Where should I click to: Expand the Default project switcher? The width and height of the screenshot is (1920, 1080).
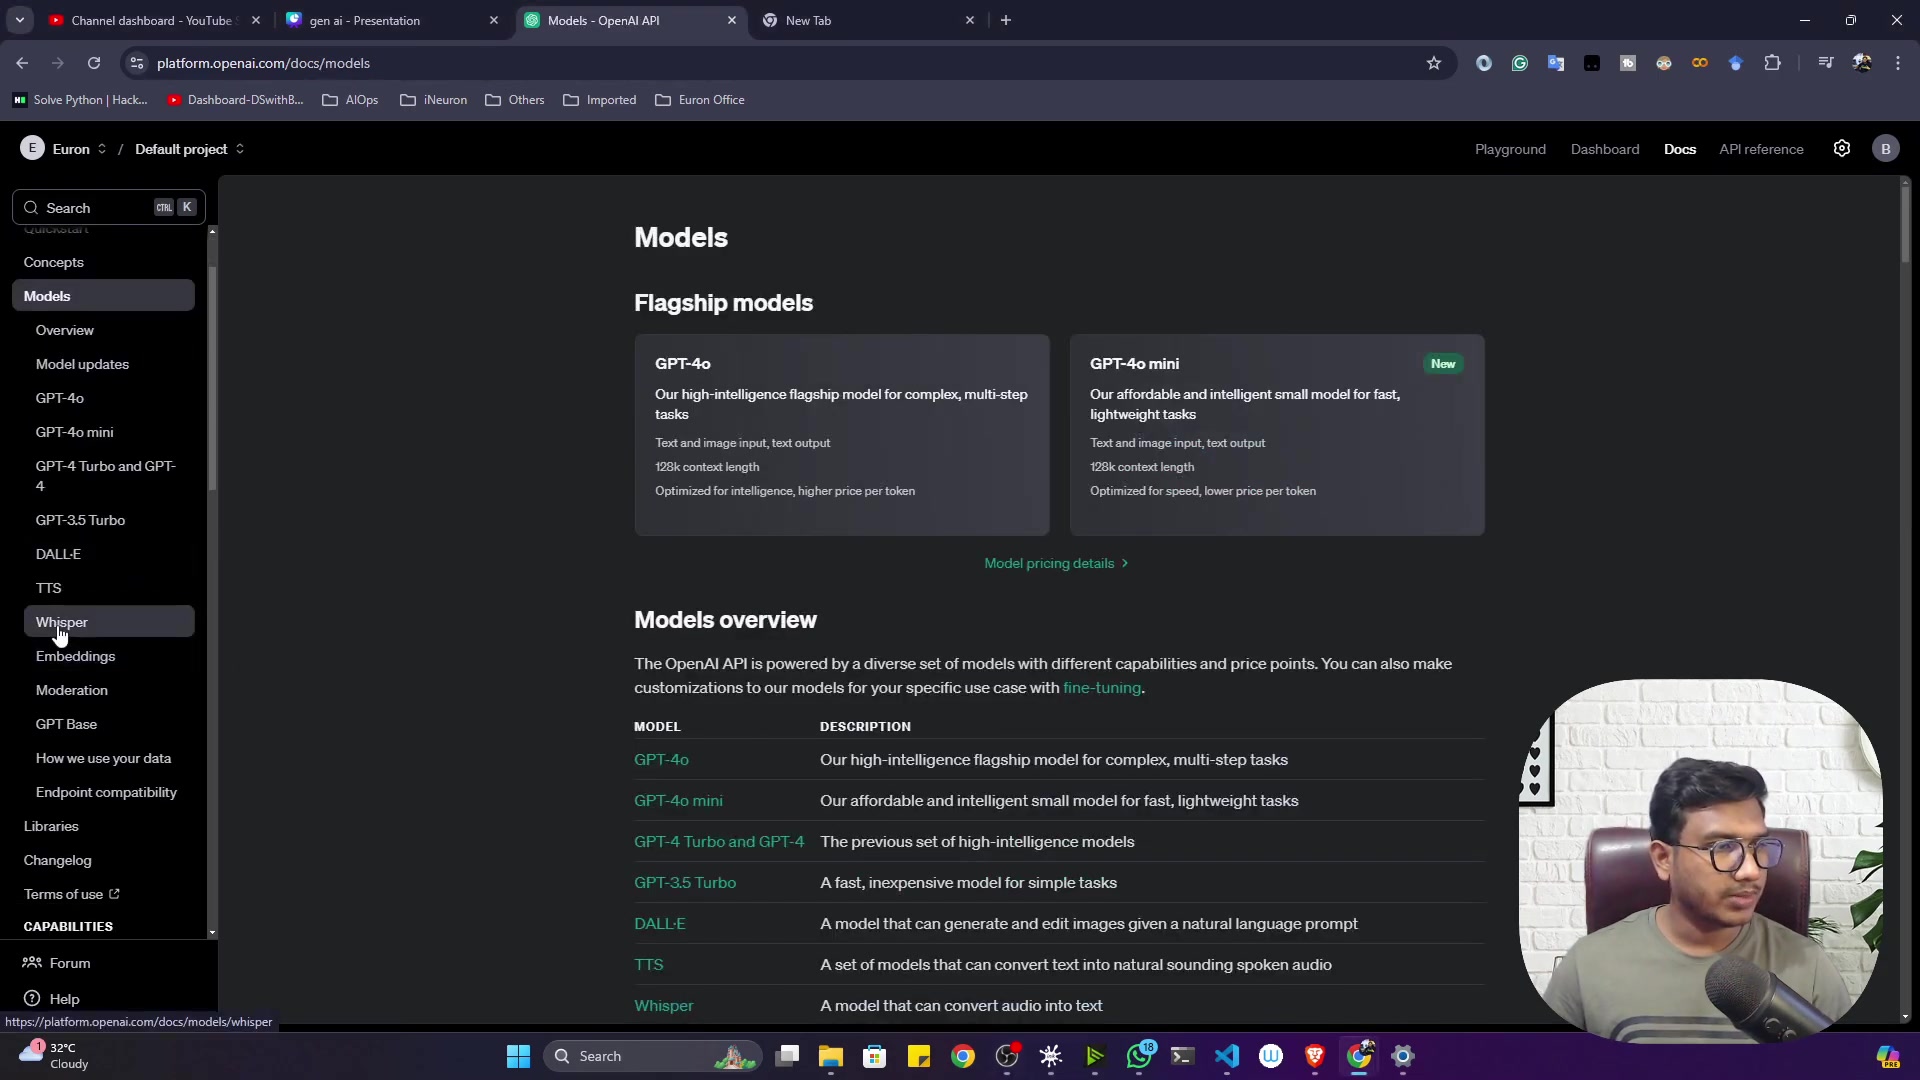(x=190, y=149)
